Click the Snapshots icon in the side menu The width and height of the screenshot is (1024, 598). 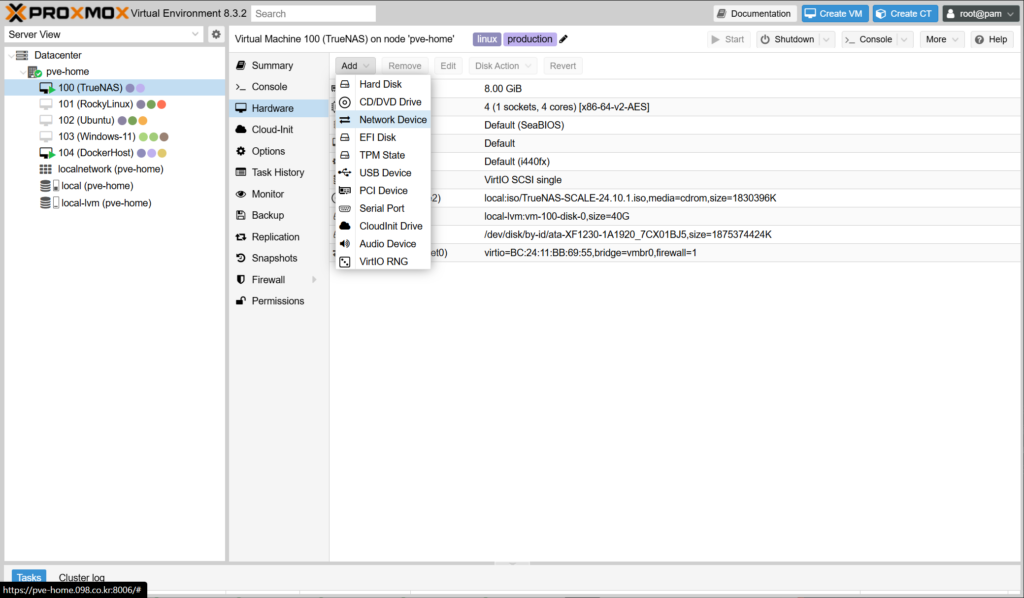241,258
